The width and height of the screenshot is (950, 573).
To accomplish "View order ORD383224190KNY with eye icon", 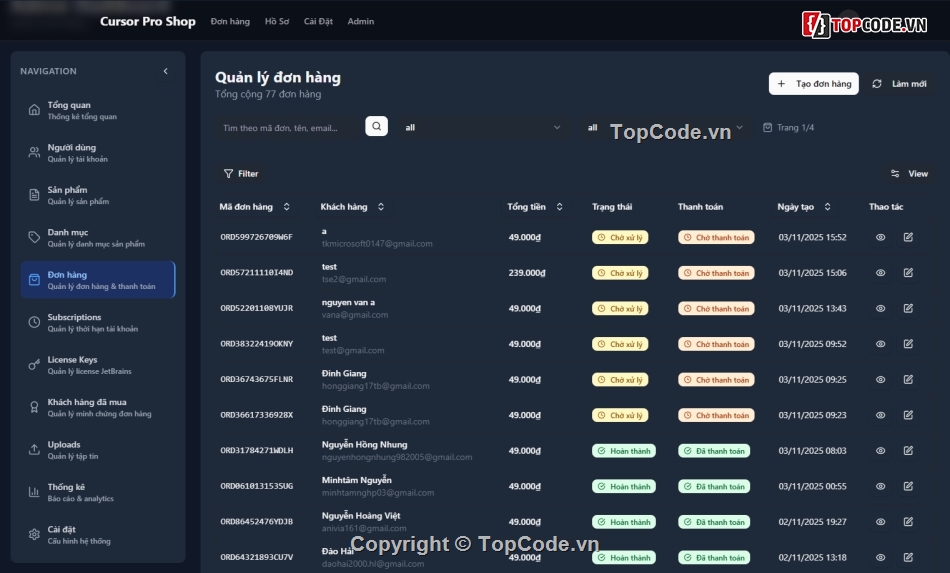I will tap(880, 344).
